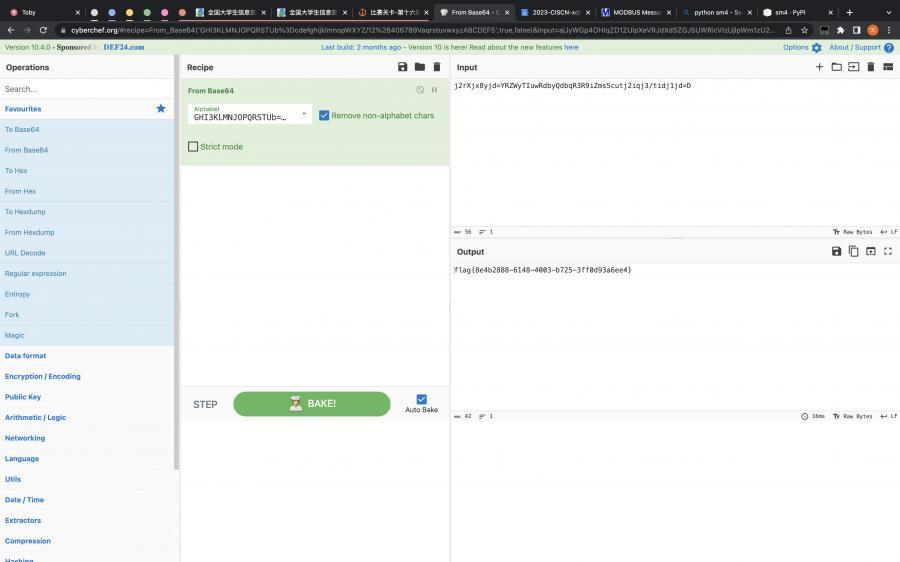Open the new features 'here' link

pyautogui.click(x=571, y=47)
